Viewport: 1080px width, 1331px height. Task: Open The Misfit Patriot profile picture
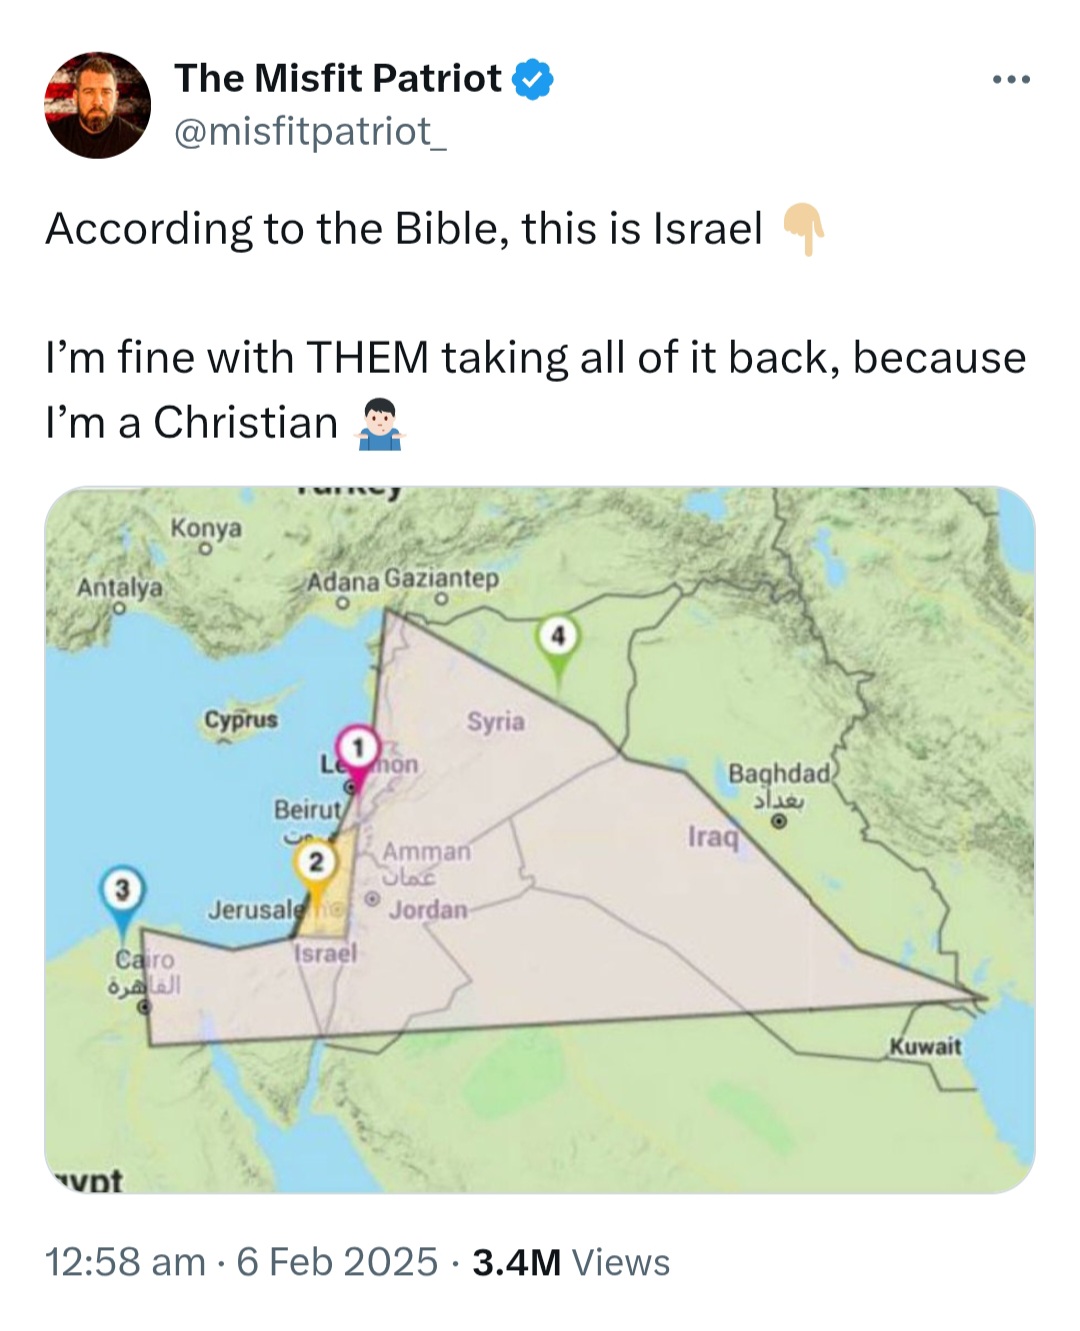(97, 105)
